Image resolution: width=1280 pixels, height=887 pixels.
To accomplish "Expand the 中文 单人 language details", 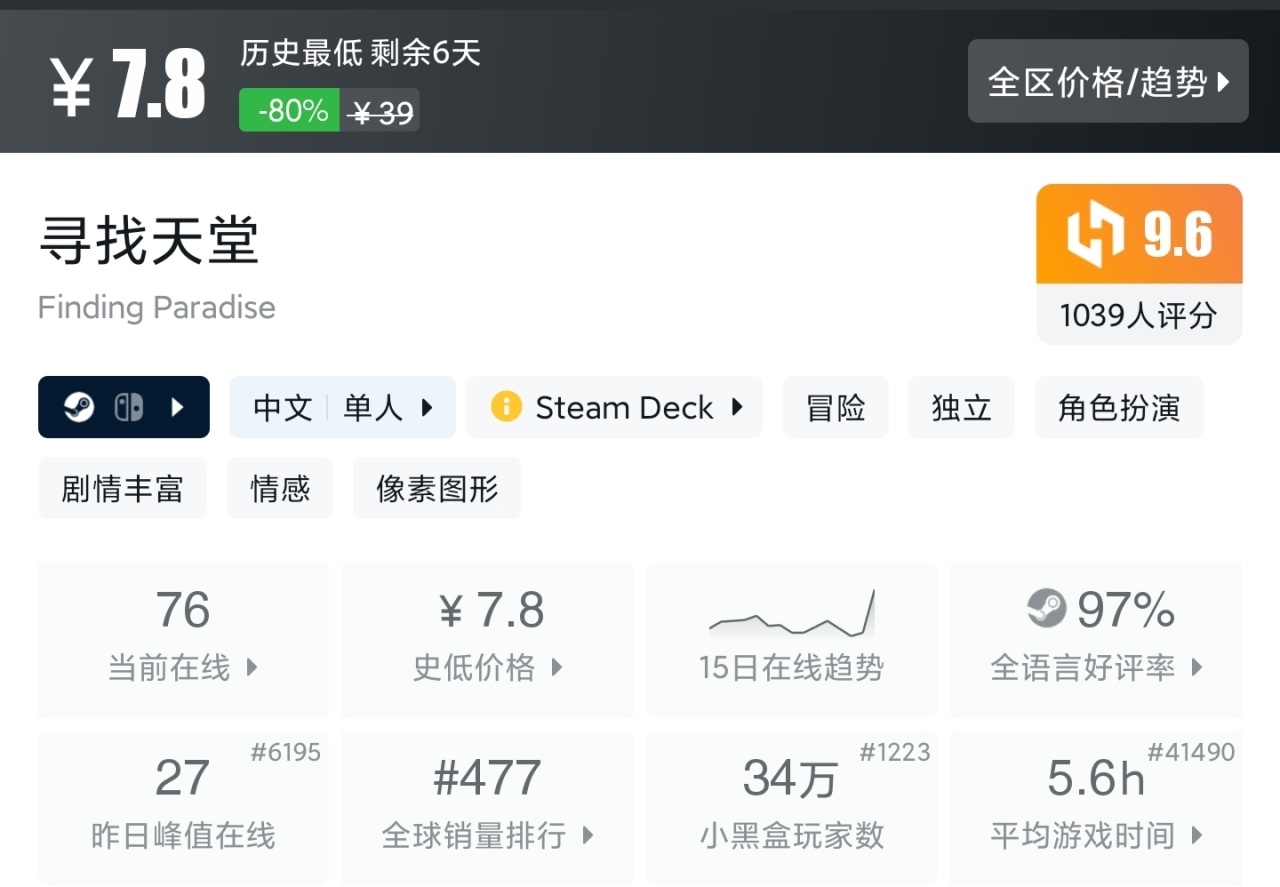I will click(342, 408).
